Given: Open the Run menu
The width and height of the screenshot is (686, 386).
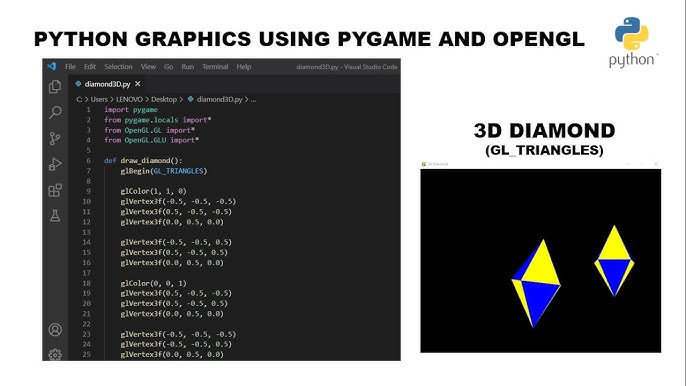Looking at the screenshot, I should (188, 67).
